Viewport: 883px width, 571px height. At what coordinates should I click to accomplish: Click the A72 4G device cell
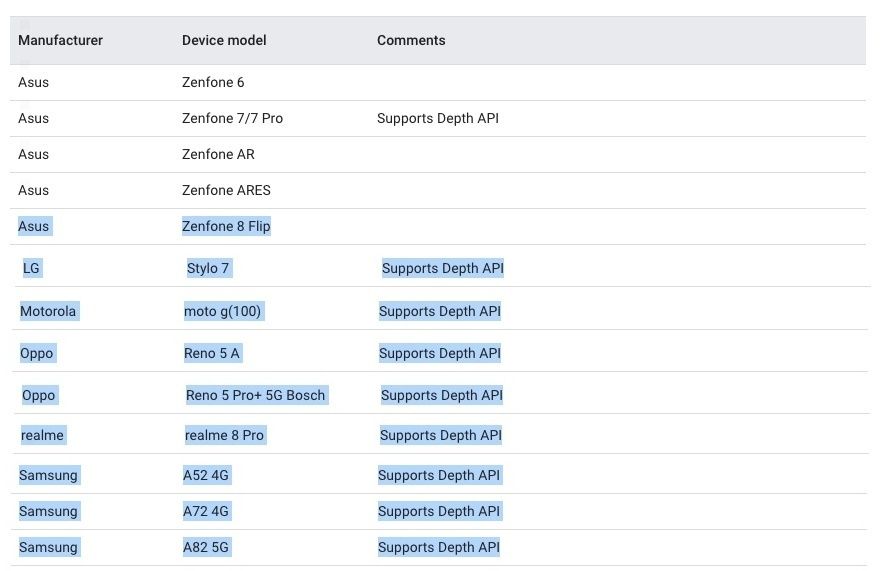[206, 511]
